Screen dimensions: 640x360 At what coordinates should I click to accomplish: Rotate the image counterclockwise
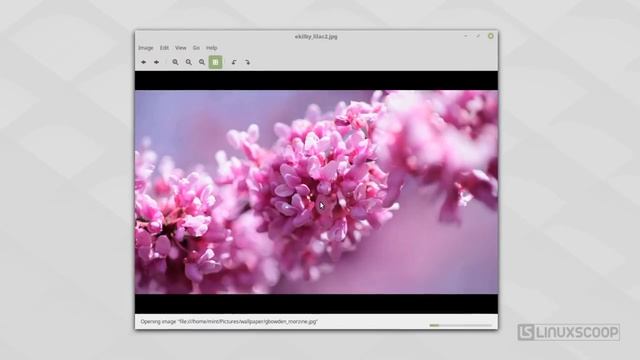click(234, 62)
